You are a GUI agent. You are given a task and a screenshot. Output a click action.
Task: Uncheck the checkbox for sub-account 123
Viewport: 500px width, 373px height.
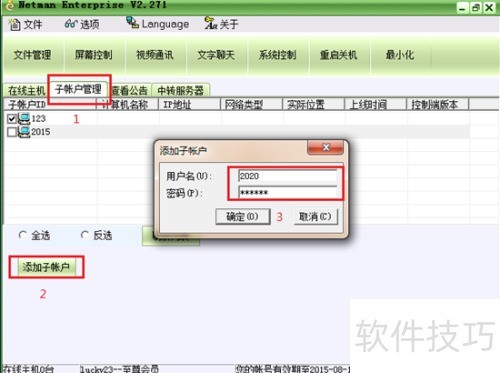[x=12, y=118]
